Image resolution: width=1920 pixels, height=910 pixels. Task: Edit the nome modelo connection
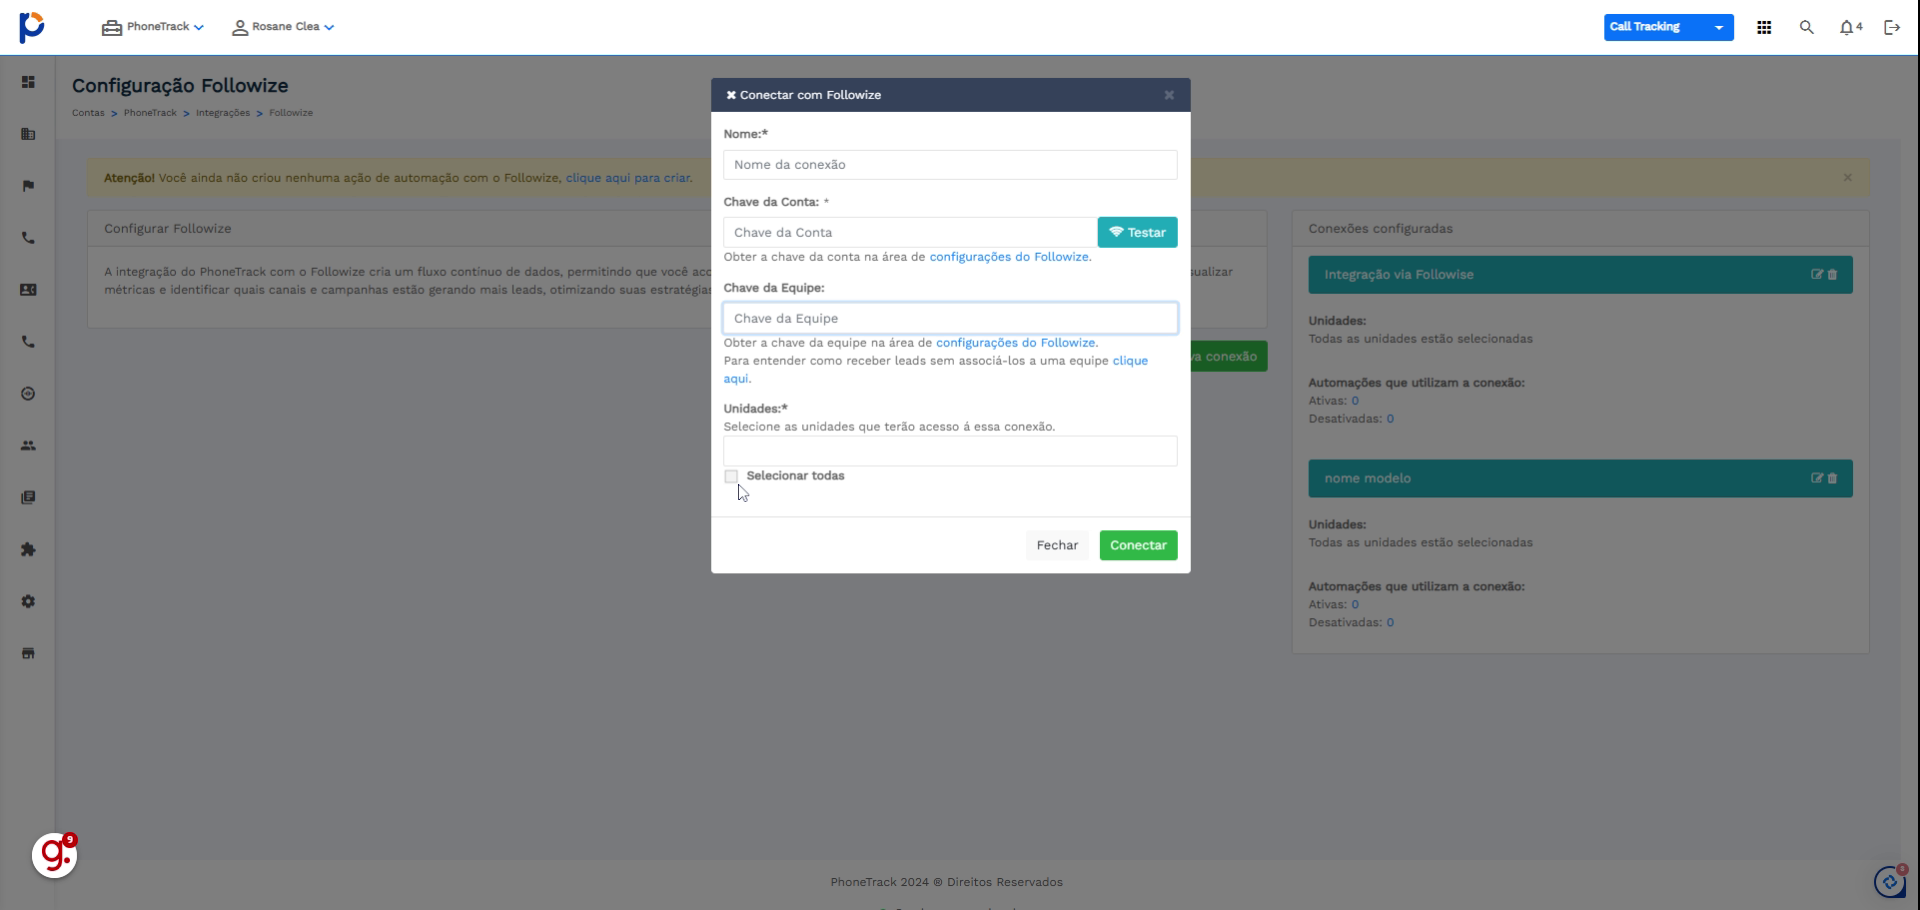(x=1817, y=479)
